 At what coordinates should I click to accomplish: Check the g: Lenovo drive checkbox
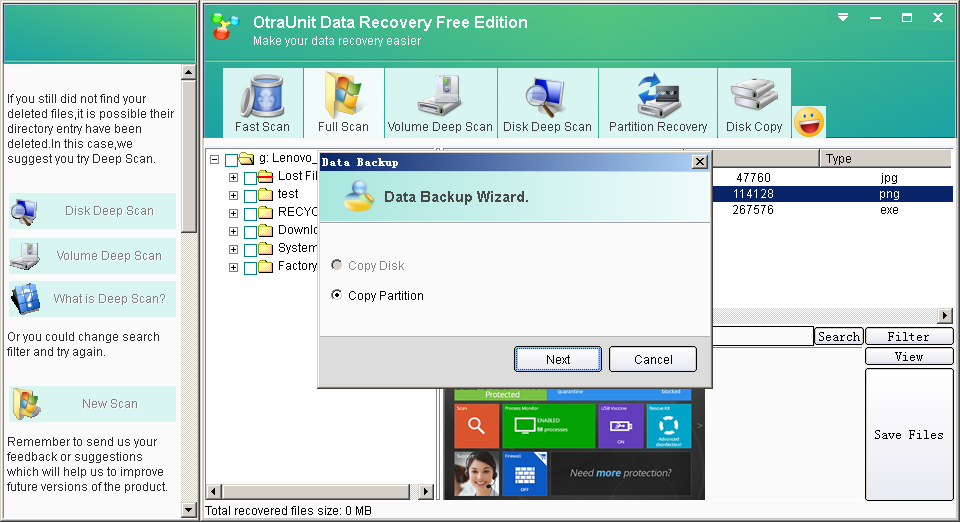point(231,160)
